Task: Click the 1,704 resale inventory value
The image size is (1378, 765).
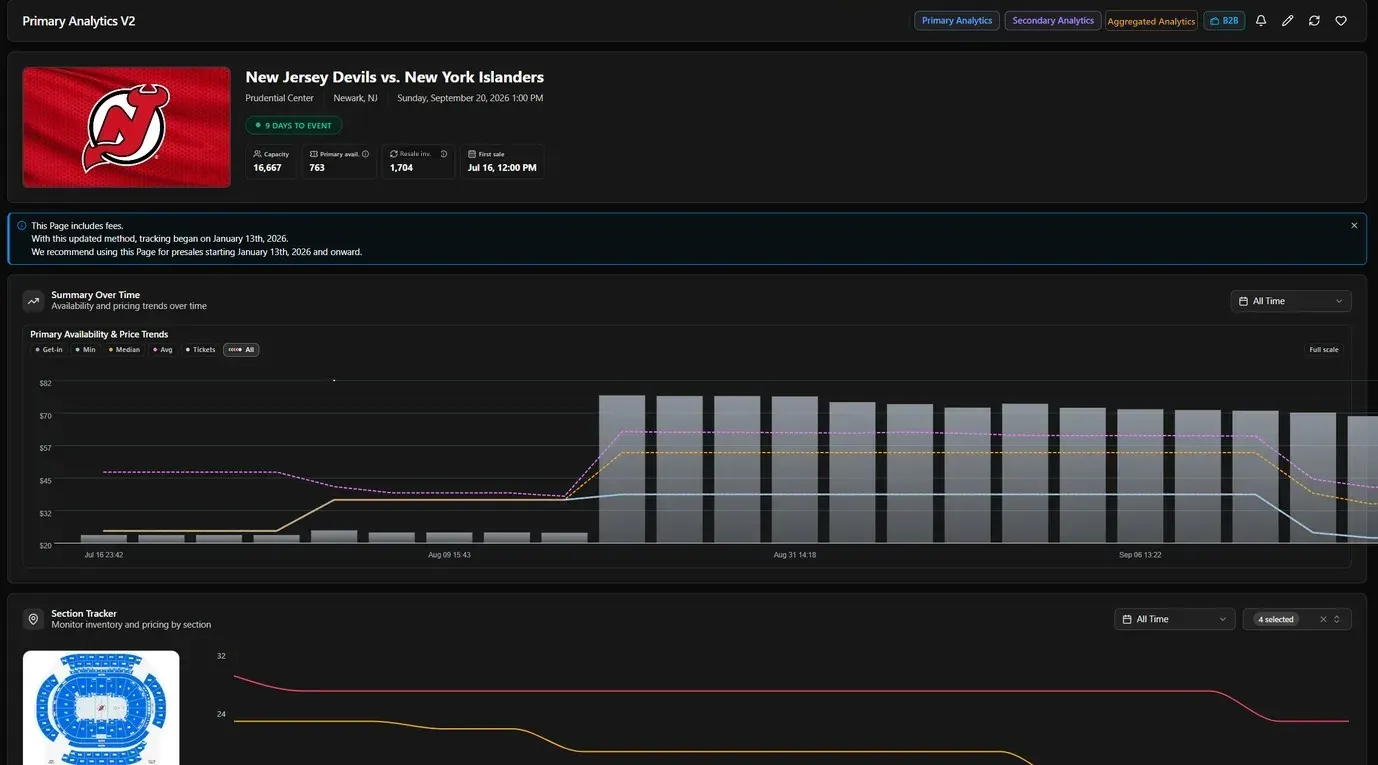Action: click(x=401, y=168)
